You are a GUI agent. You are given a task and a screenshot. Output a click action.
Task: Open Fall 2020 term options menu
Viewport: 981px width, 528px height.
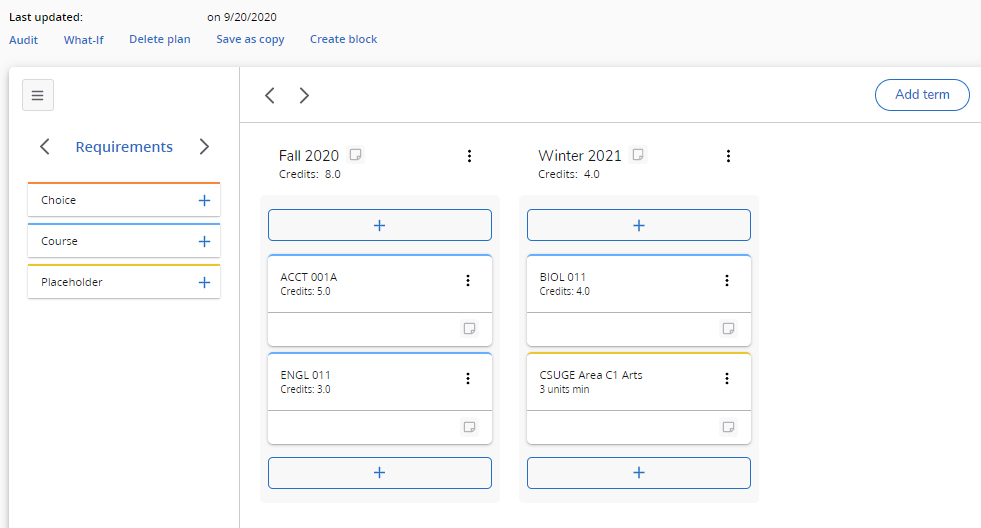click(469, 156)
